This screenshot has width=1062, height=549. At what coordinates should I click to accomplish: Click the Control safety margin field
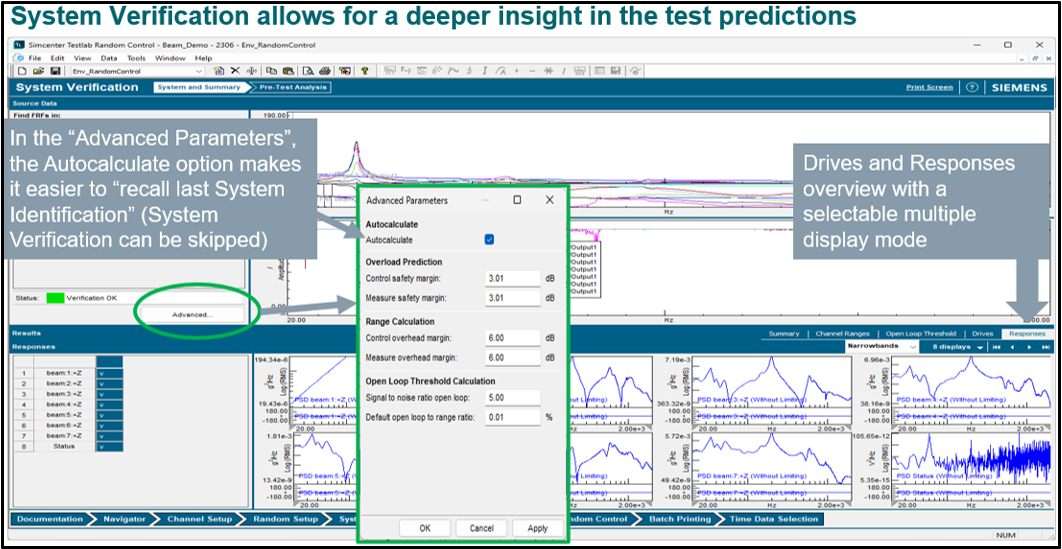click(512, 278)
